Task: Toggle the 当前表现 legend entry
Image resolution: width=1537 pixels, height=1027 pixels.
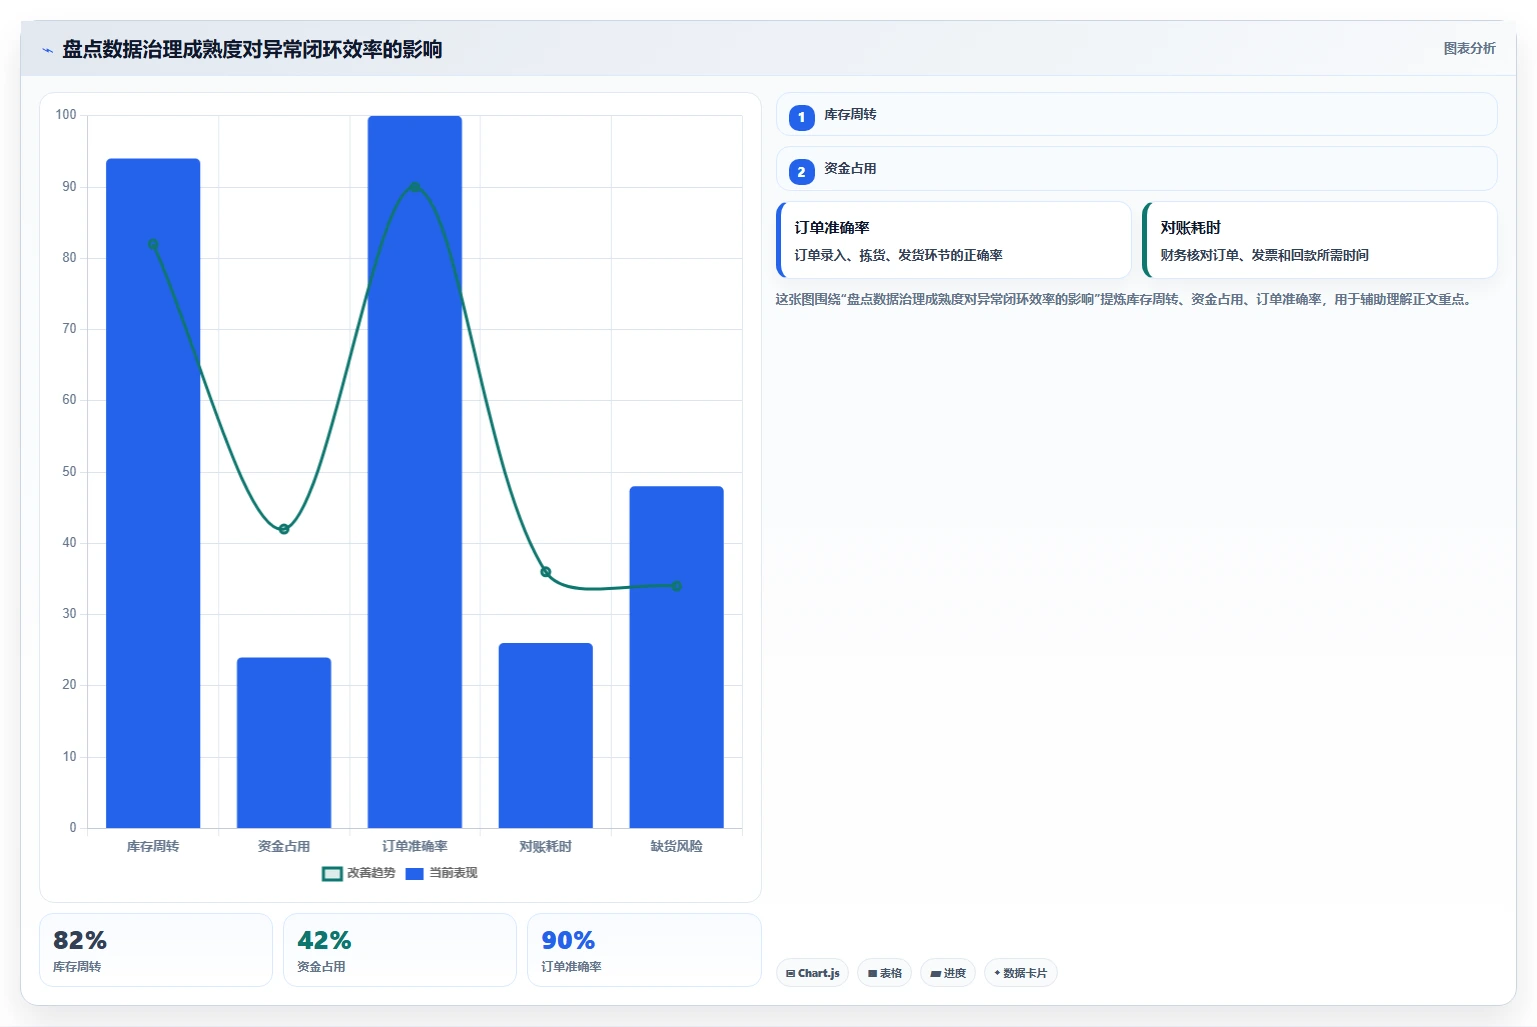Action: coord(441,873)
